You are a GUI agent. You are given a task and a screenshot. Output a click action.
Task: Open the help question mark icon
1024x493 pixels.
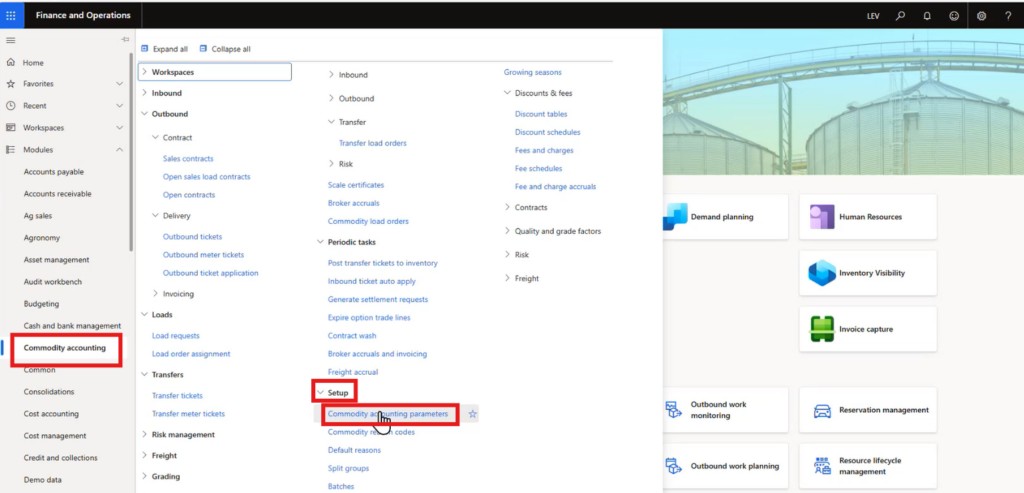pyautogui.click(x=1008, y=16)
